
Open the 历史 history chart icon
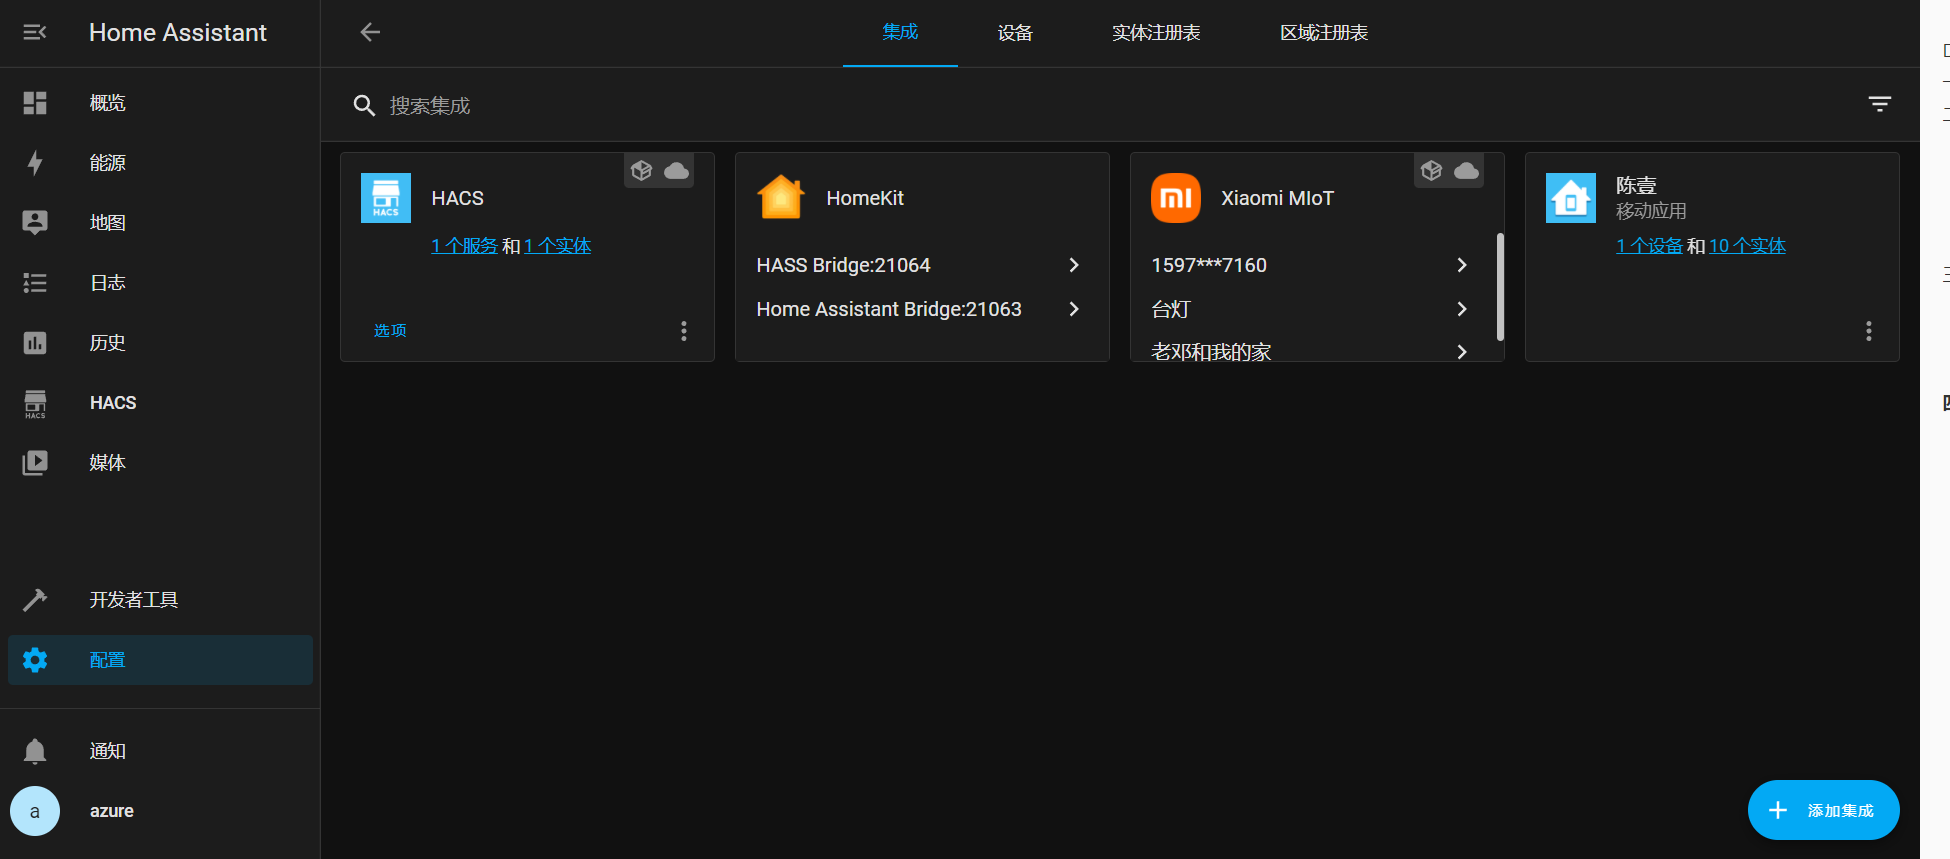(x=35, y=343)
